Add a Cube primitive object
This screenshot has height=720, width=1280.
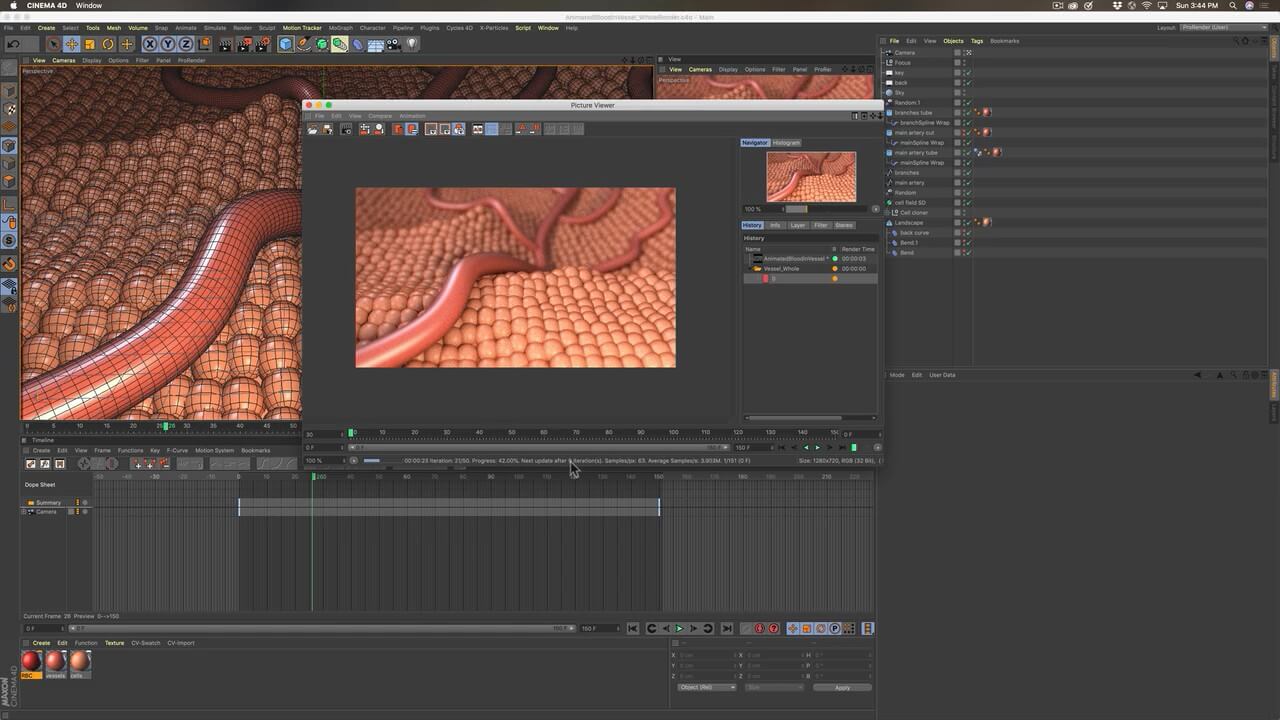click(286, 44)
